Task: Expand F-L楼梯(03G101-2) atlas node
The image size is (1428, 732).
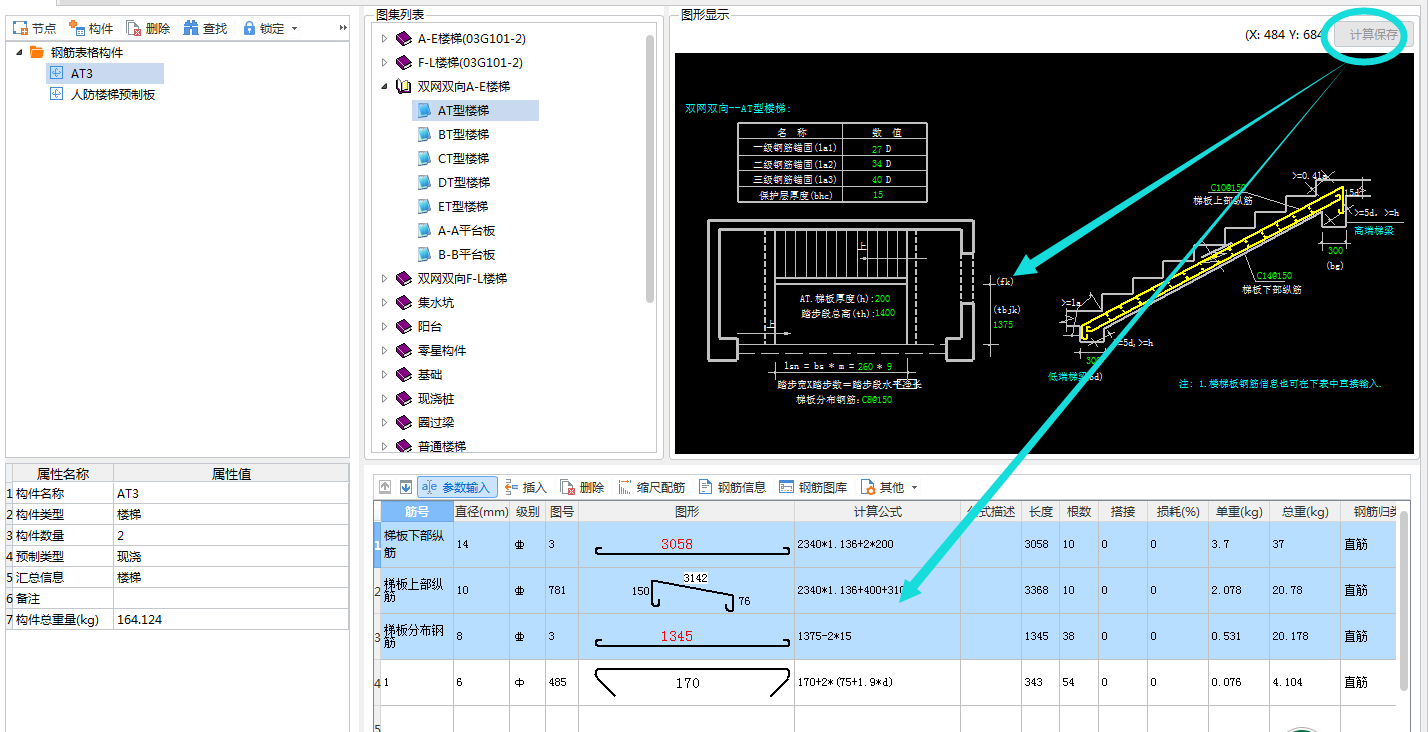Action: tap(384, 63)
